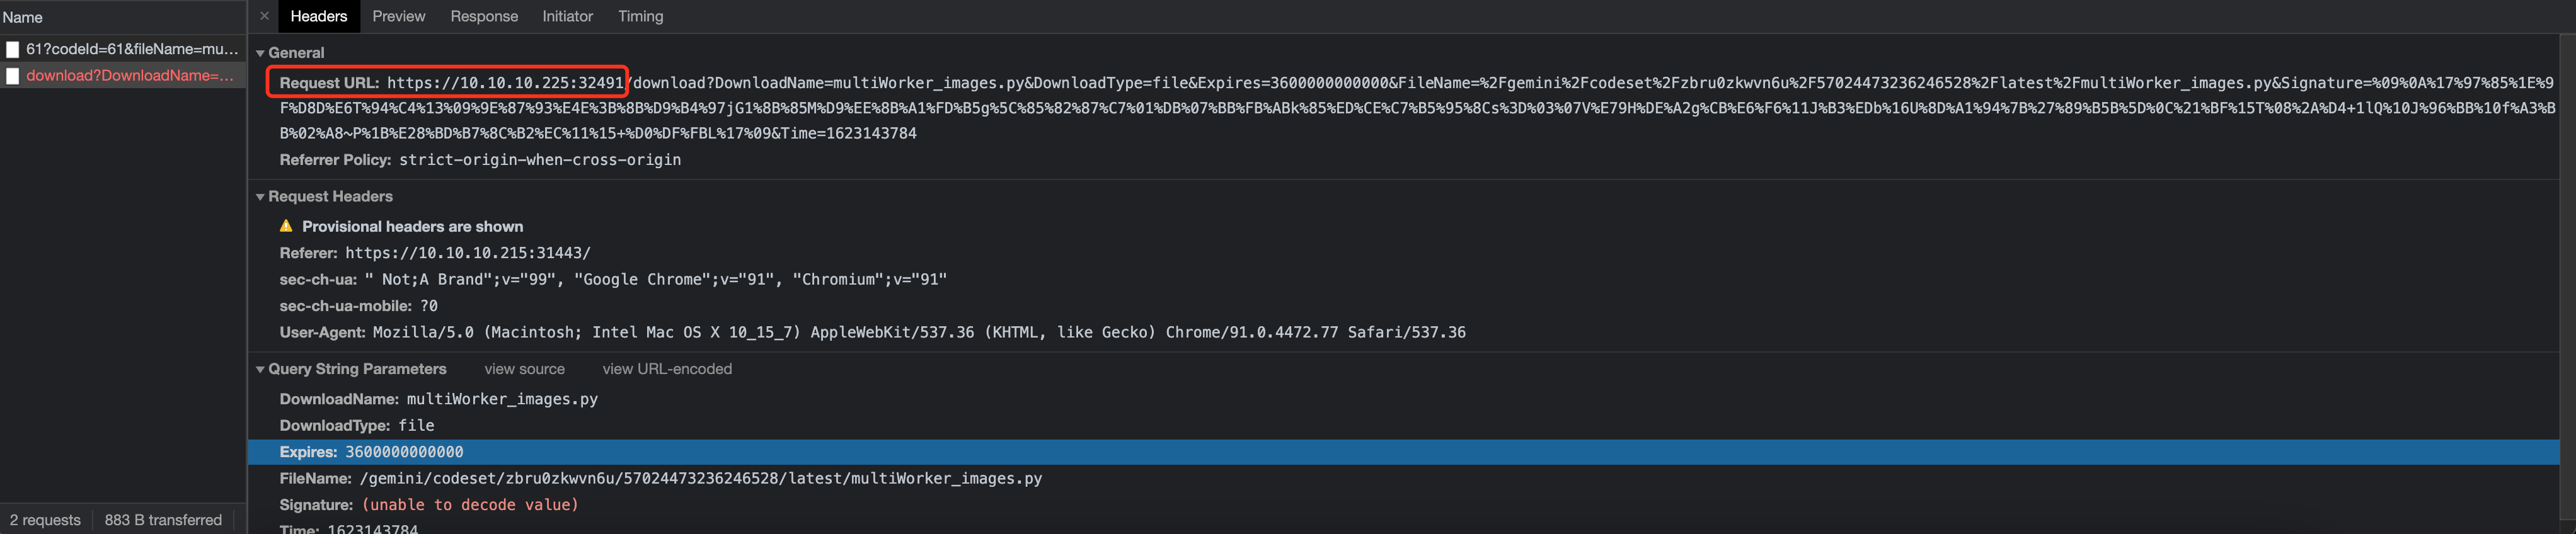2576x534 pixels.
Task: Click the sec-ch-ua-mobile ?0 row
Action: [x=358, y=306]
